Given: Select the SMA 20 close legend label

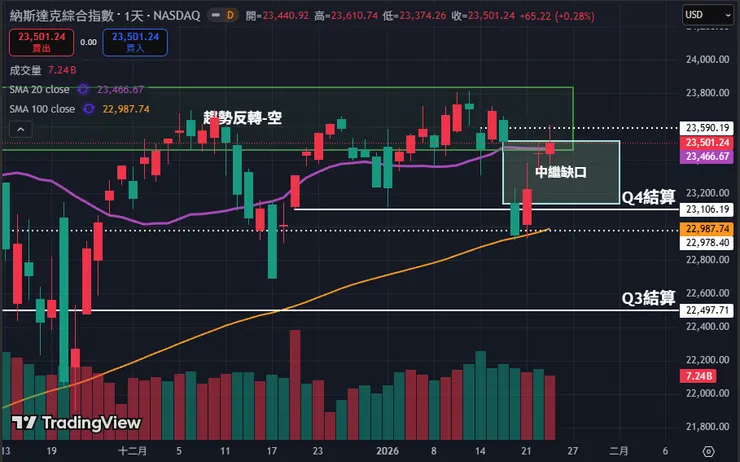Looking at the screenshot, I should [39, 89].
